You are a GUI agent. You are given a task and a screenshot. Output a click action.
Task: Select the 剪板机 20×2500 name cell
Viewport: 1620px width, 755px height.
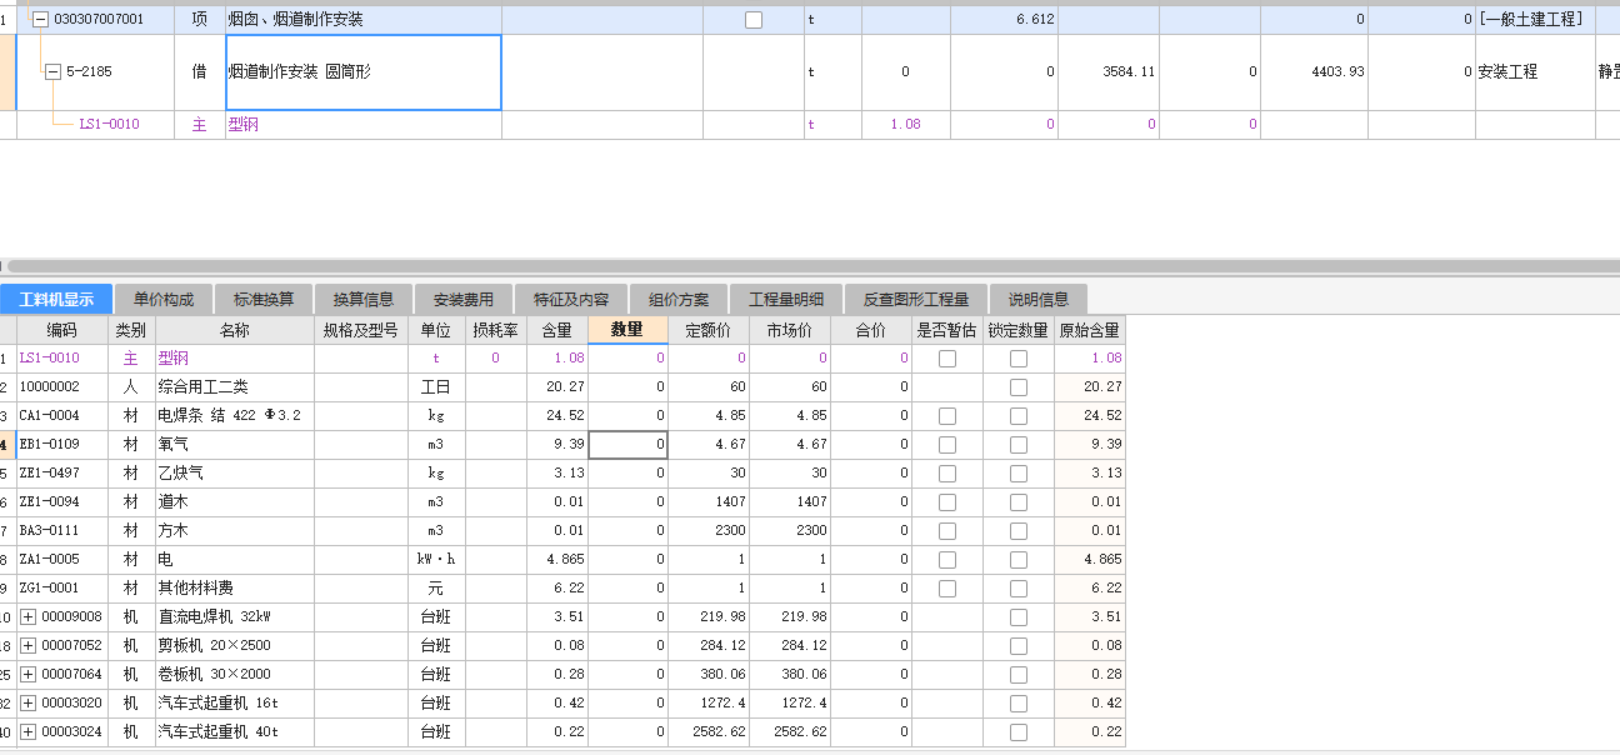pos(234,646)
